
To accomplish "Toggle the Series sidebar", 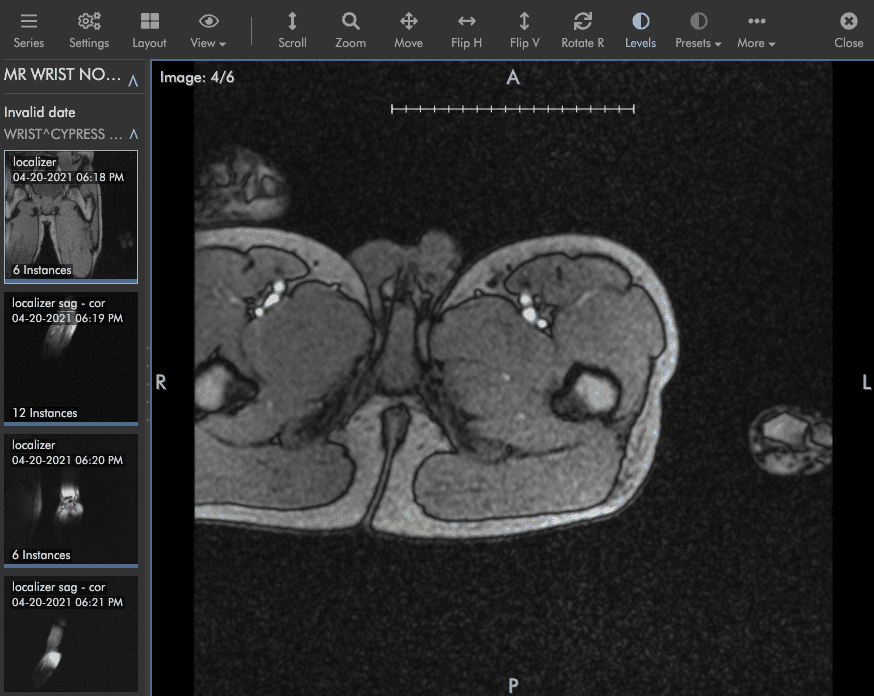I will [28, 29].
